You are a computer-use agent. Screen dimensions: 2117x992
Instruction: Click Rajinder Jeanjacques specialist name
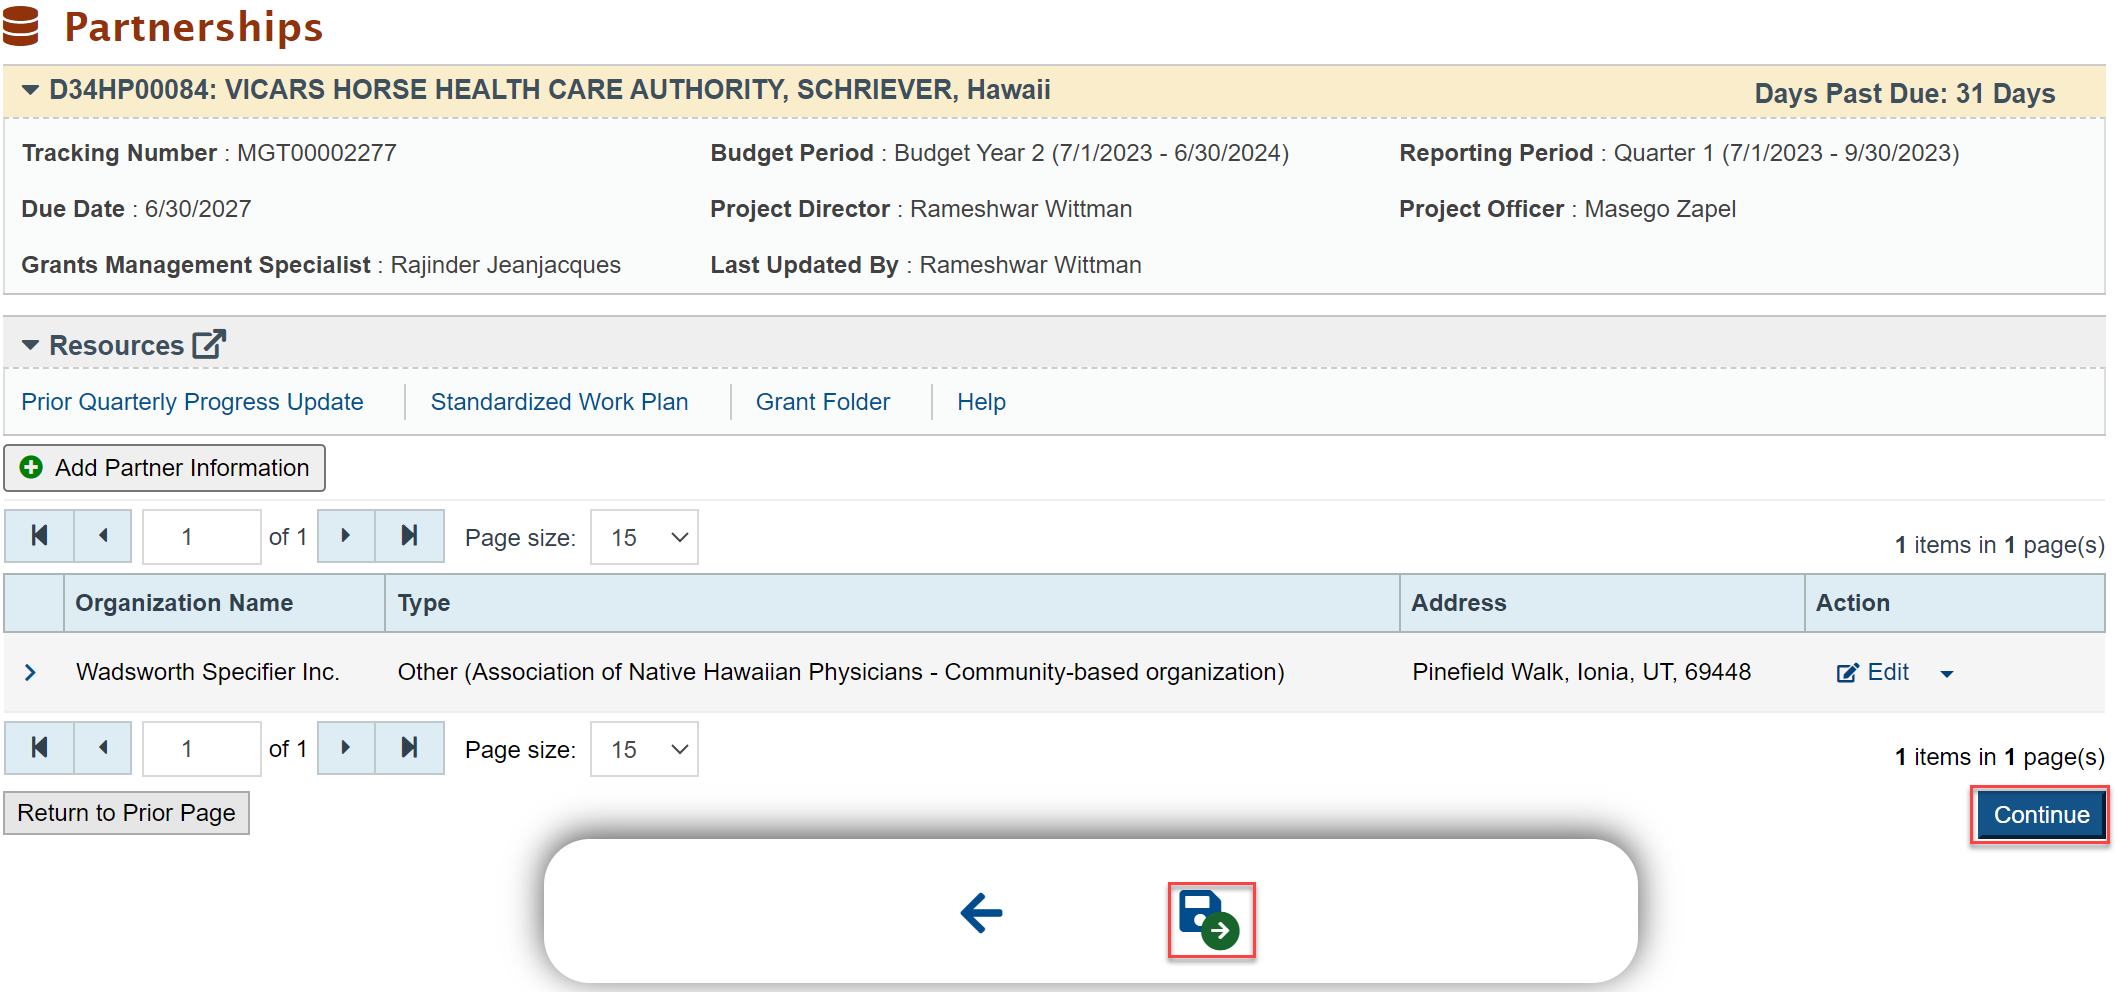click(505, 265)
